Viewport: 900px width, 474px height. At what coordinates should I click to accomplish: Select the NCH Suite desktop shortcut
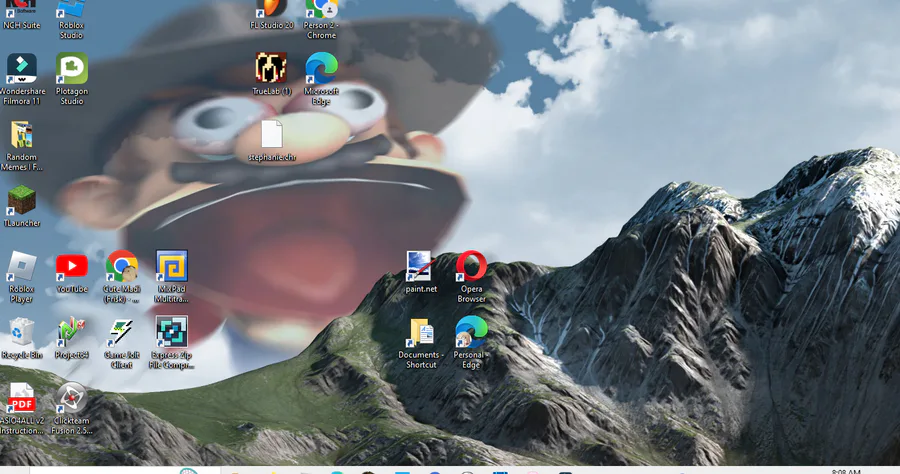click(22, 15)
